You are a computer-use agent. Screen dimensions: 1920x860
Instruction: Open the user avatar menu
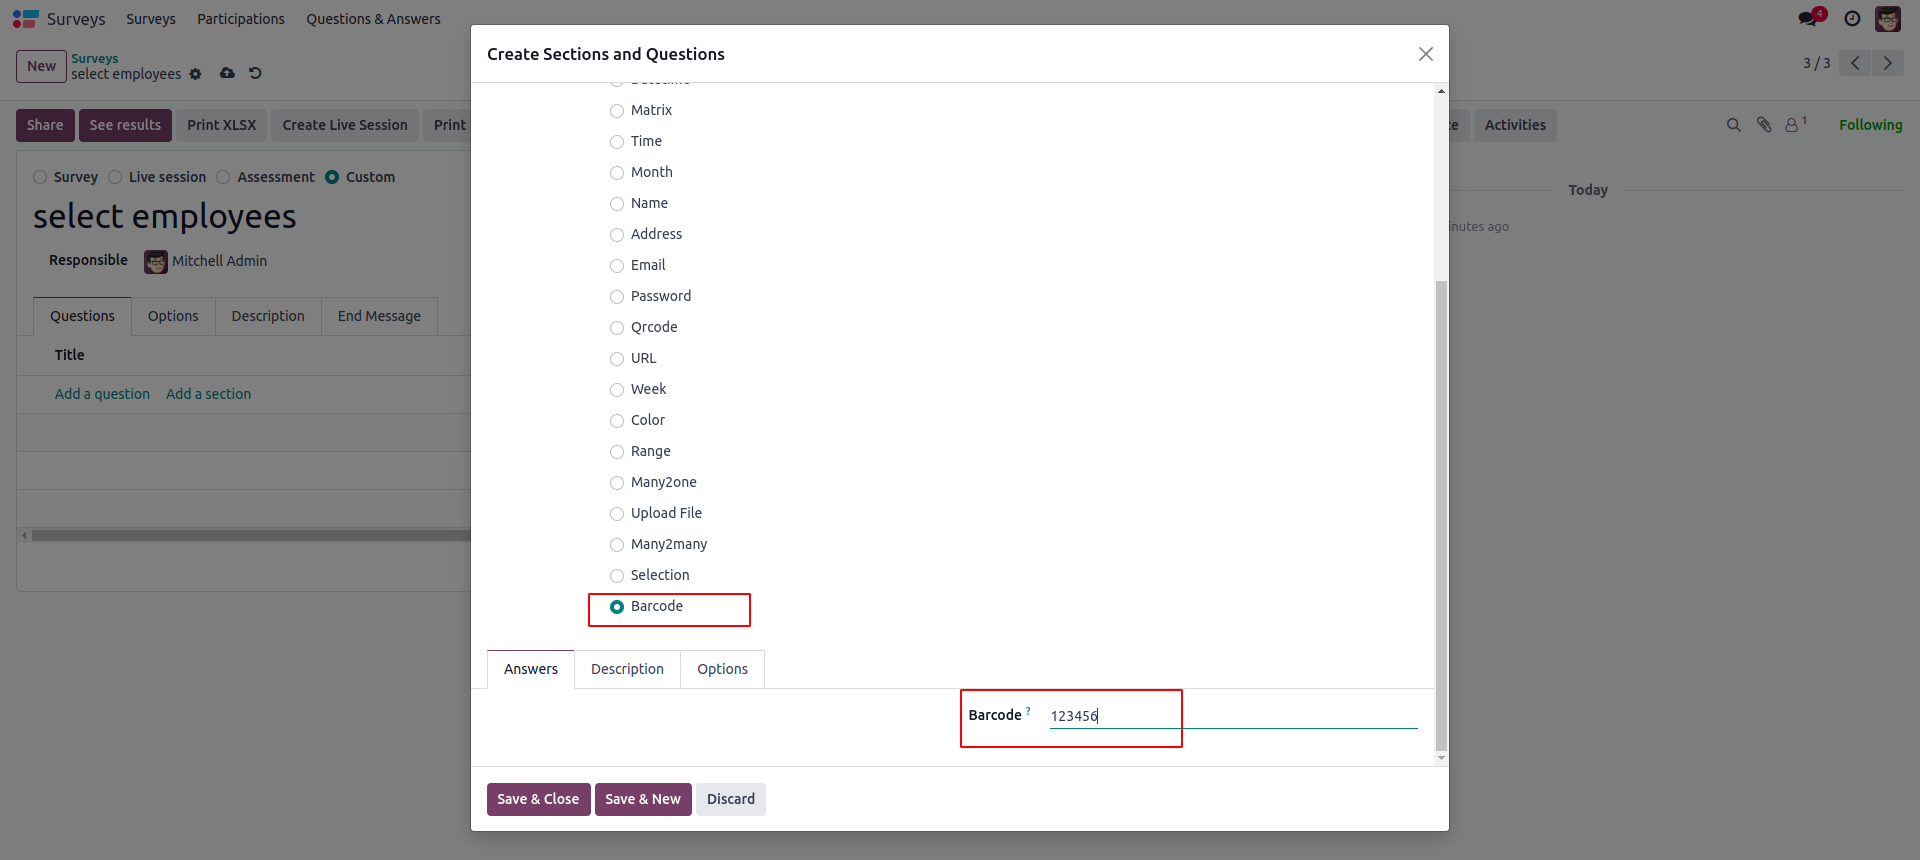[1887, 19]
